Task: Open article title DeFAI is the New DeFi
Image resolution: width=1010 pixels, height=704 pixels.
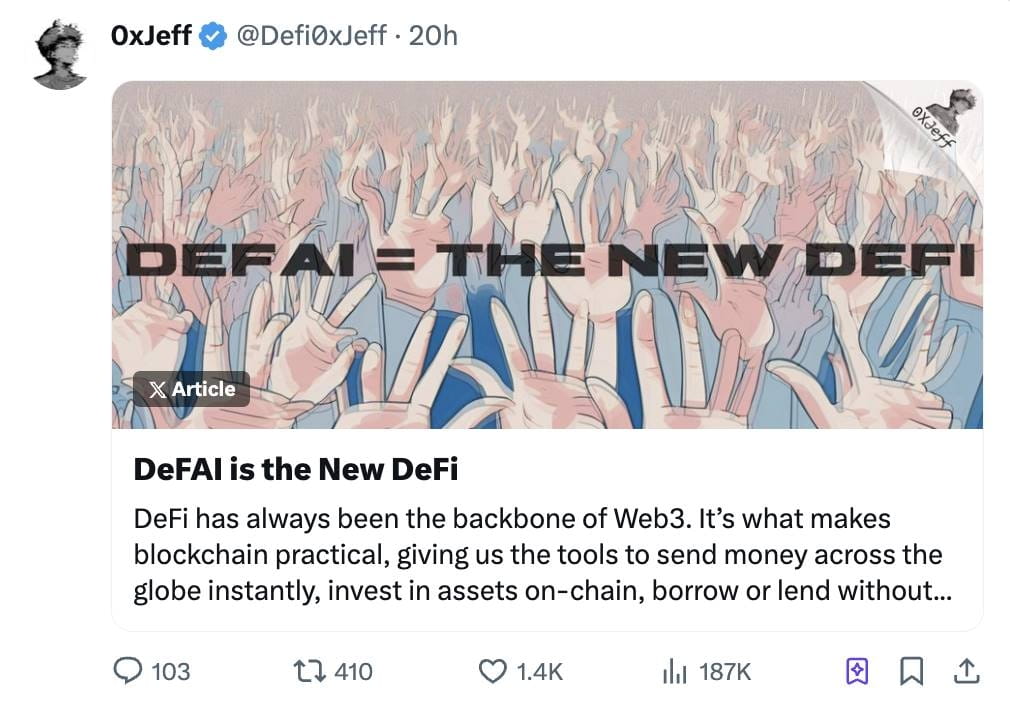Action: click(x=296, y=469)
